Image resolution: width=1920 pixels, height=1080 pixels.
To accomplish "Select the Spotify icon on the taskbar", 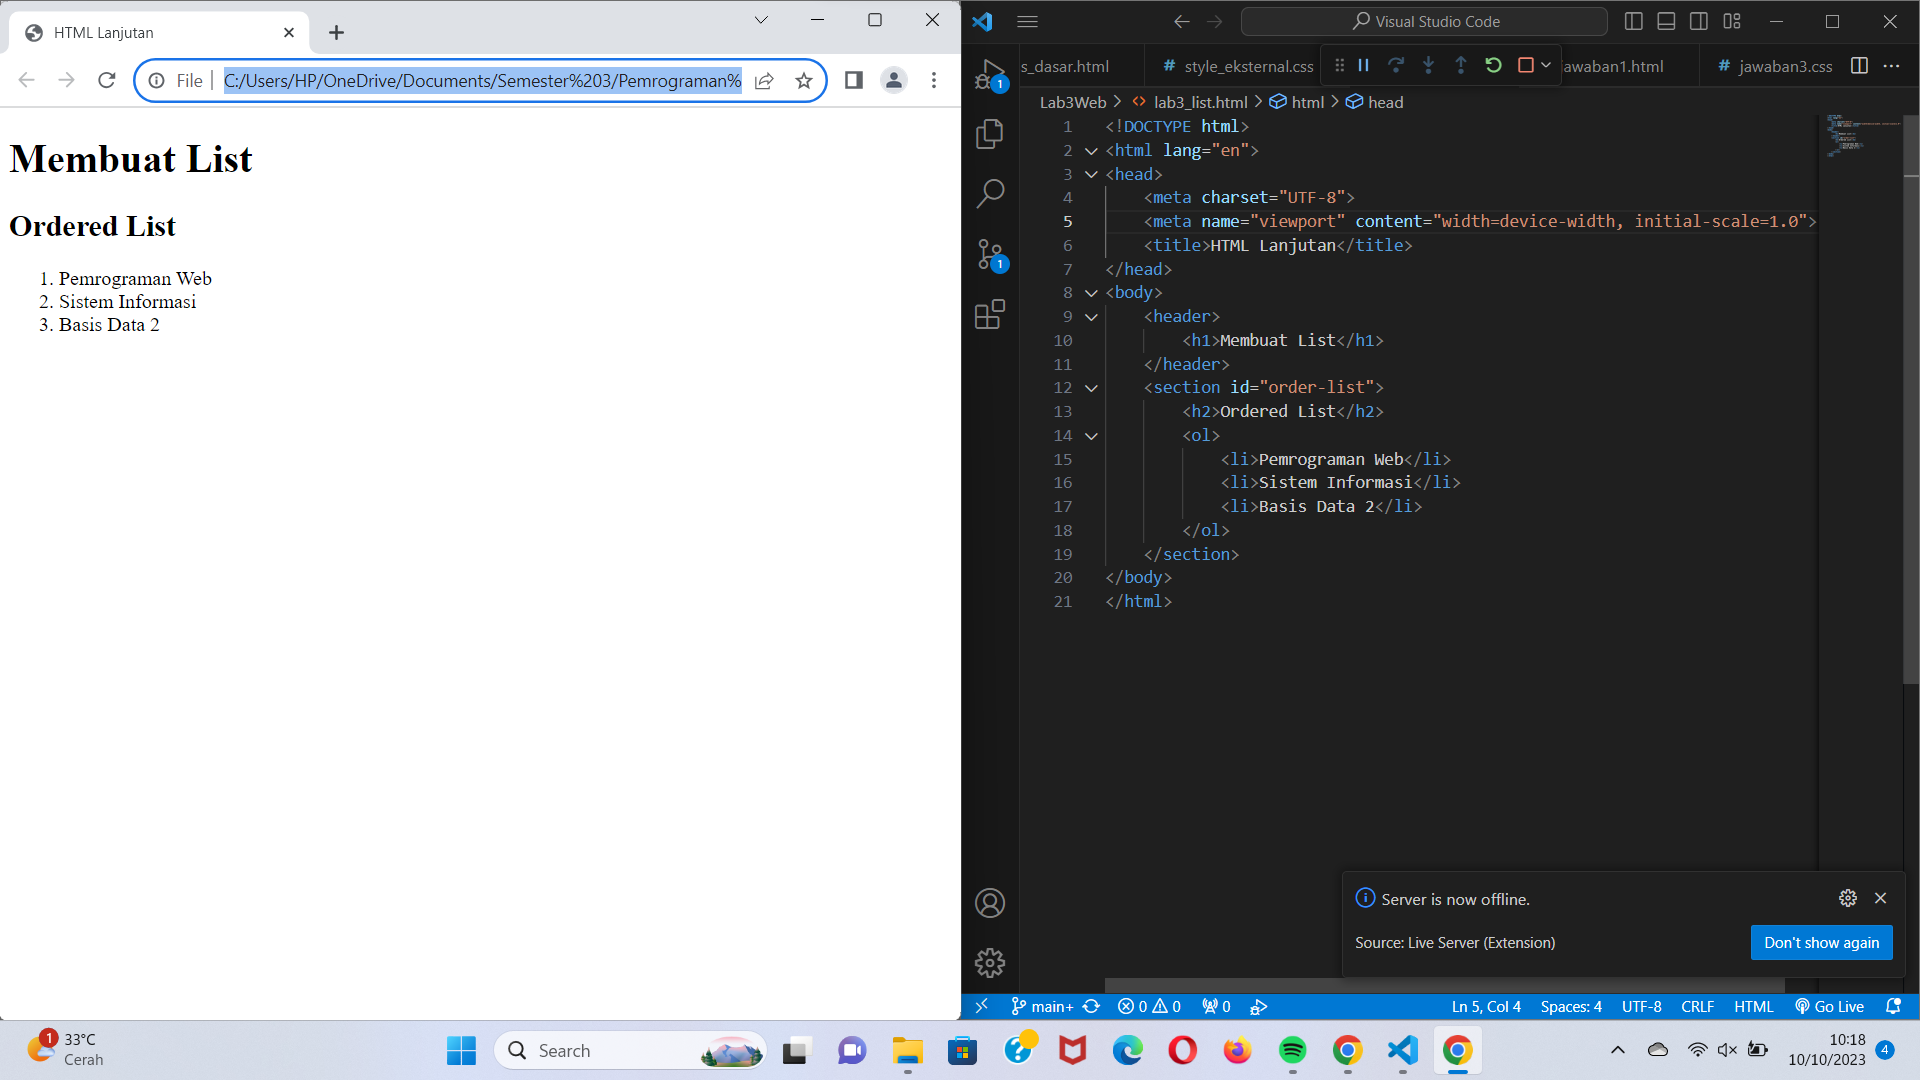I will (1293, 1050).
